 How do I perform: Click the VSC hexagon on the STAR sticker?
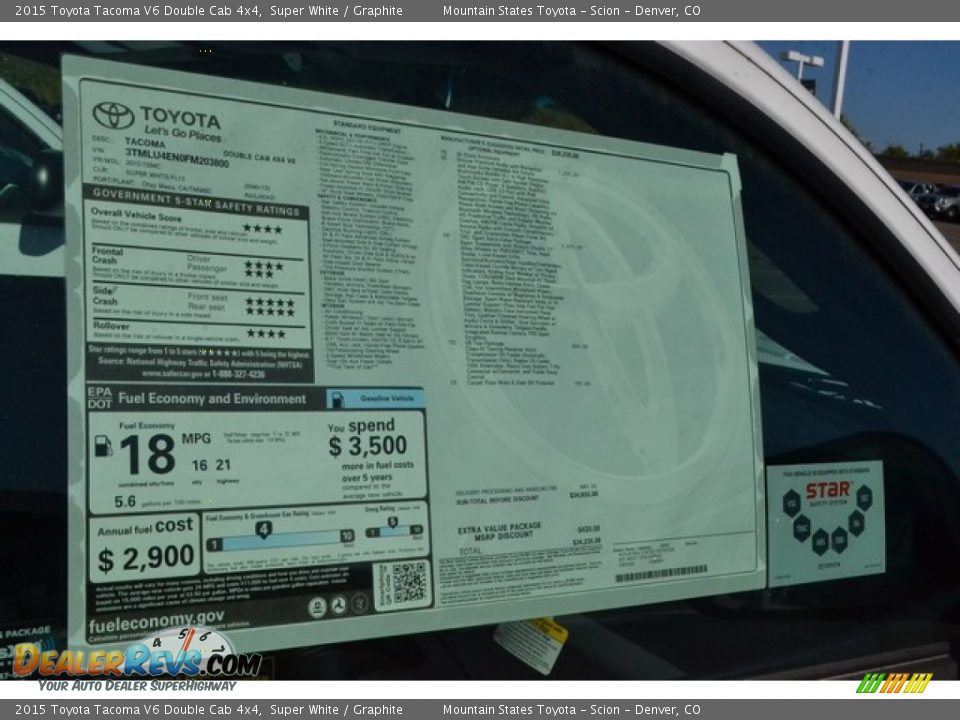(x=790, y=503)
